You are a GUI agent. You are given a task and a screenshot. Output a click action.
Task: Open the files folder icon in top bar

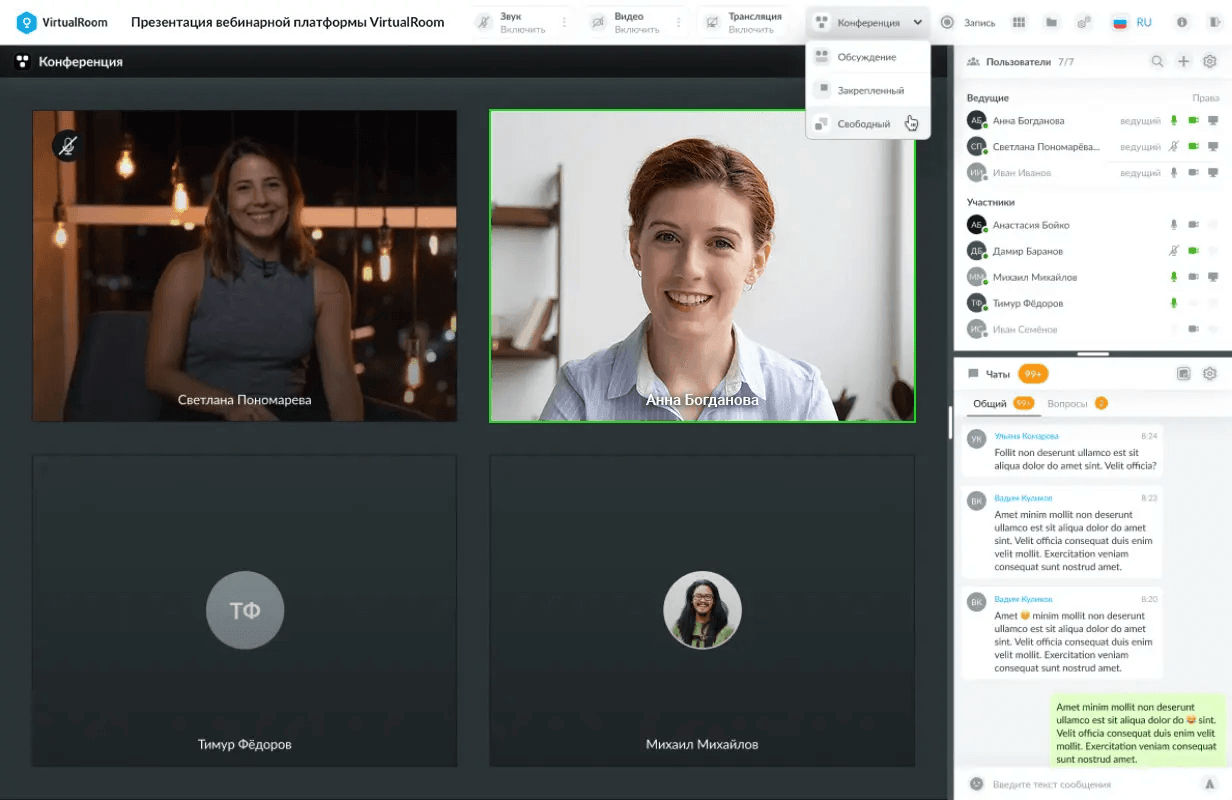(1051, 22)
